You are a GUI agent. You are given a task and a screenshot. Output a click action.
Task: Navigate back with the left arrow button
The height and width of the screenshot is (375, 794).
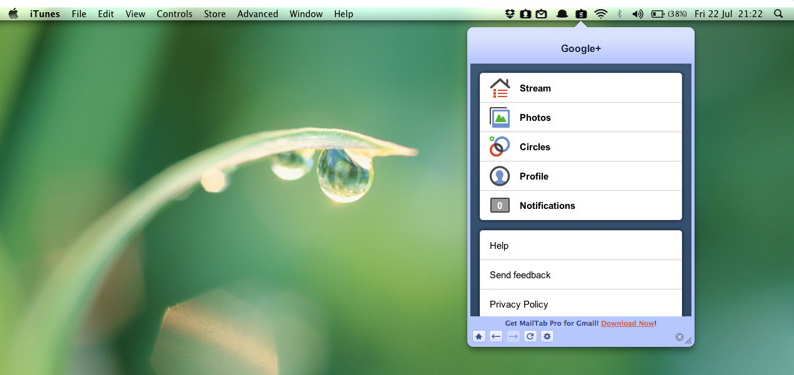point(496,337)
